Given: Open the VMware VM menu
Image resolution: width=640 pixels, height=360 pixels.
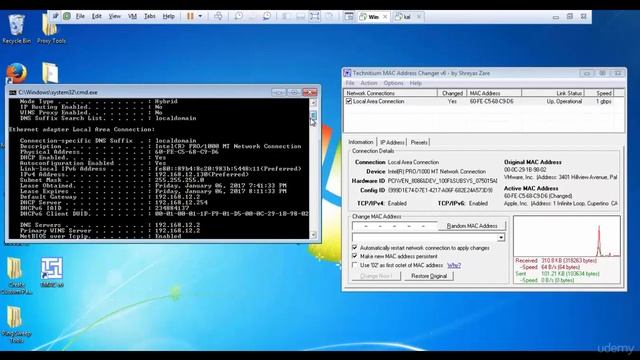Looking at the screenshot, I should click(132, 16).
